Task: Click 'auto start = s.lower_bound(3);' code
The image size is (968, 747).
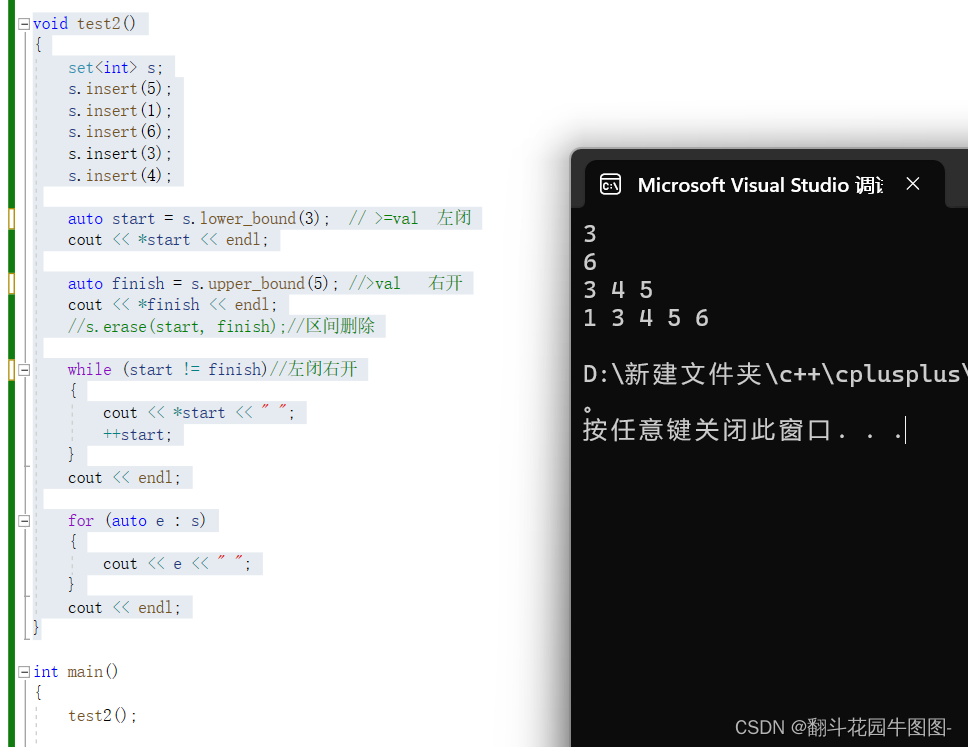Action: click(199, 219)
